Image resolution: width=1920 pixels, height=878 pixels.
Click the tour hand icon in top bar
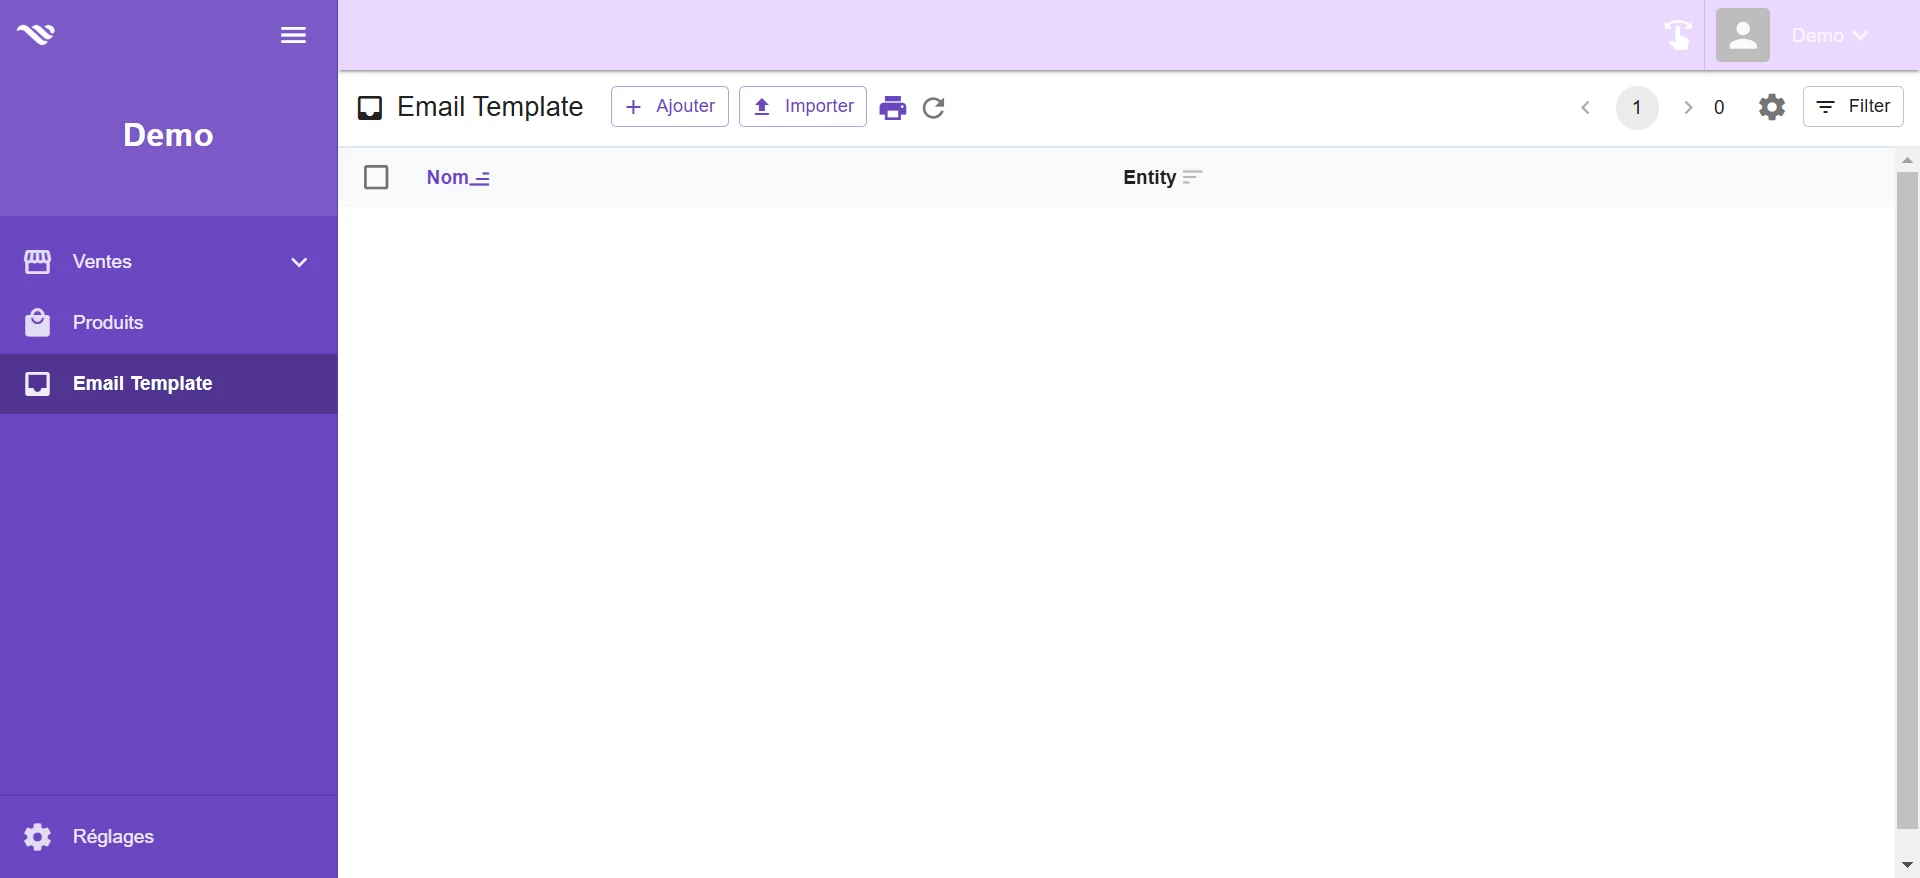pos(1678,35)
